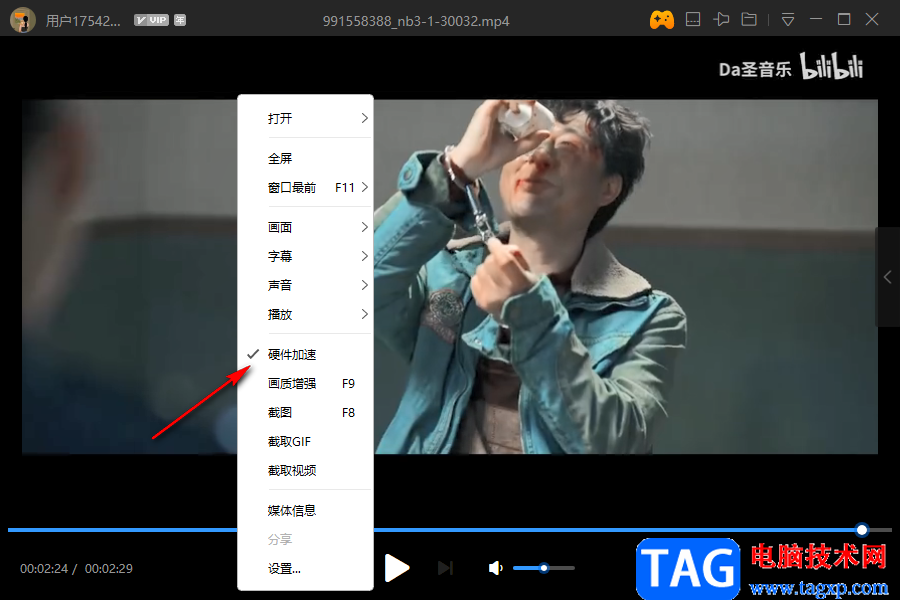
Task: Select 截取视频 menu item
Action: tap(305, 470)
